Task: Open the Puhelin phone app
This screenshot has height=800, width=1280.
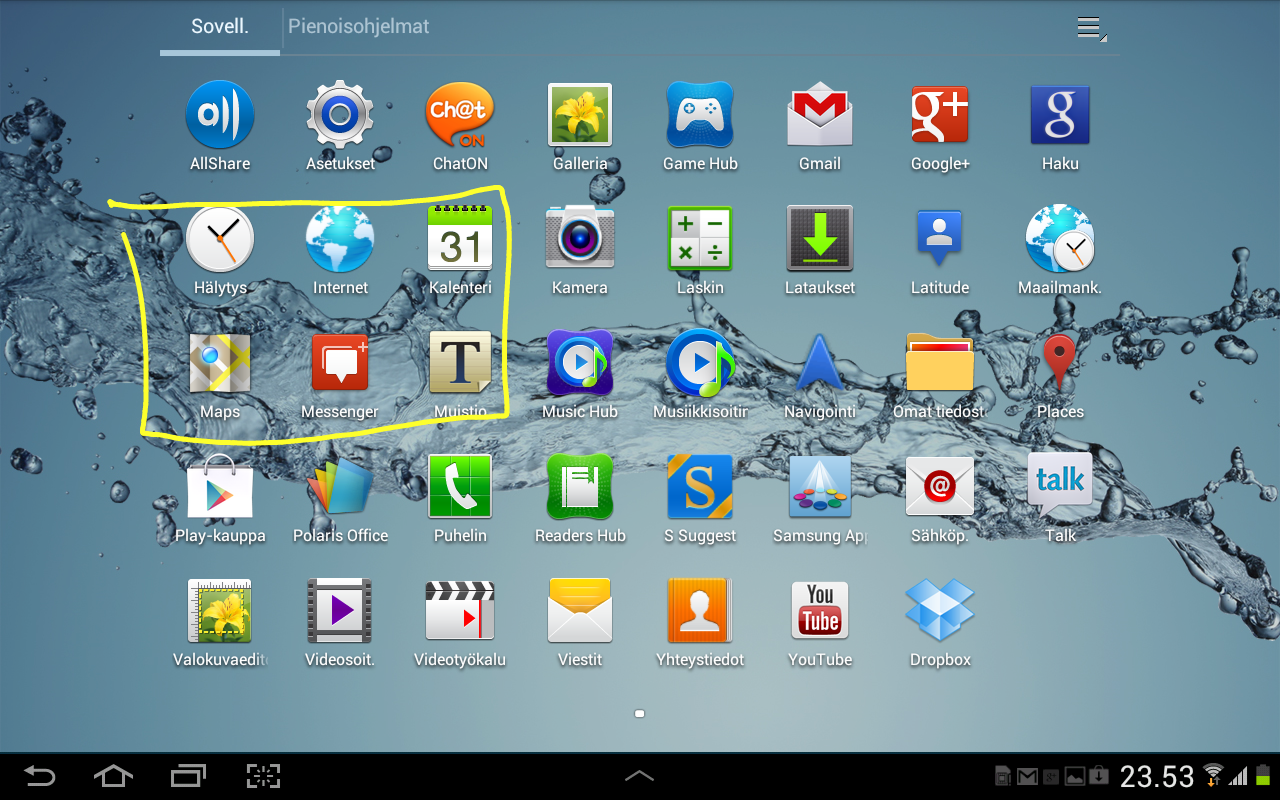Action: point(460,486)
